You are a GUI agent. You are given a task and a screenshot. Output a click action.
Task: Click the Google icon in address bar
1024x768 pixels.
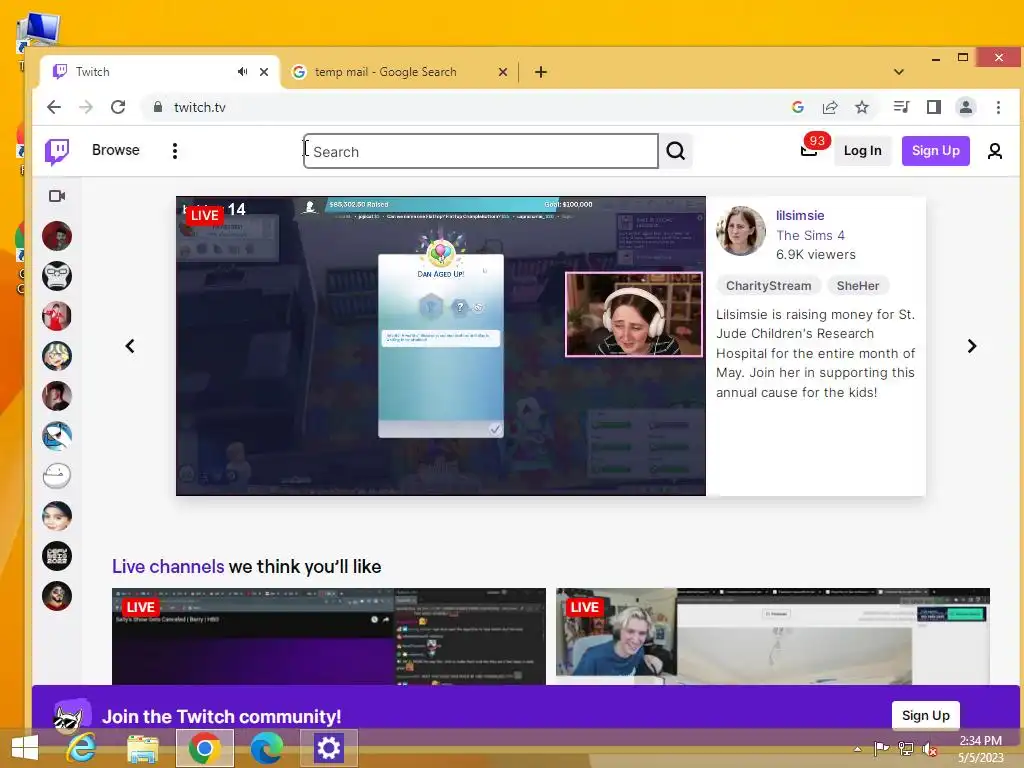click(x=797, y=107)
